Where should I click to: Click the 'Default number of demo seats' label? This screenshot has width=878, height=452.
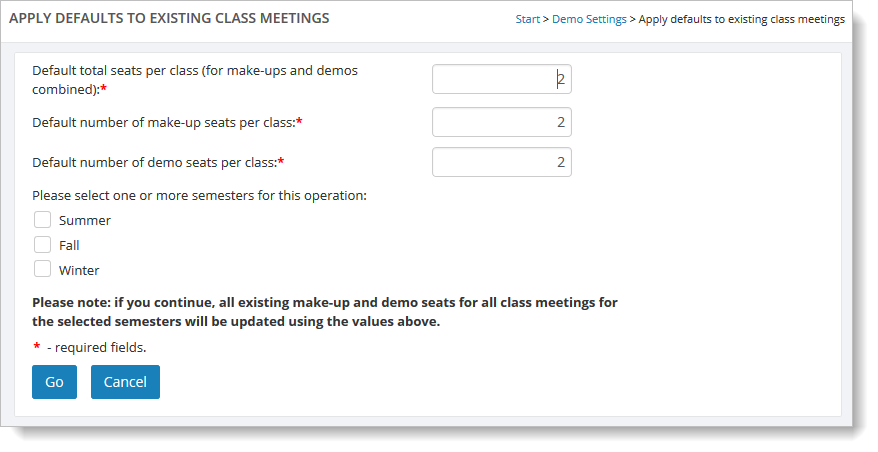(x=158, y=162)
